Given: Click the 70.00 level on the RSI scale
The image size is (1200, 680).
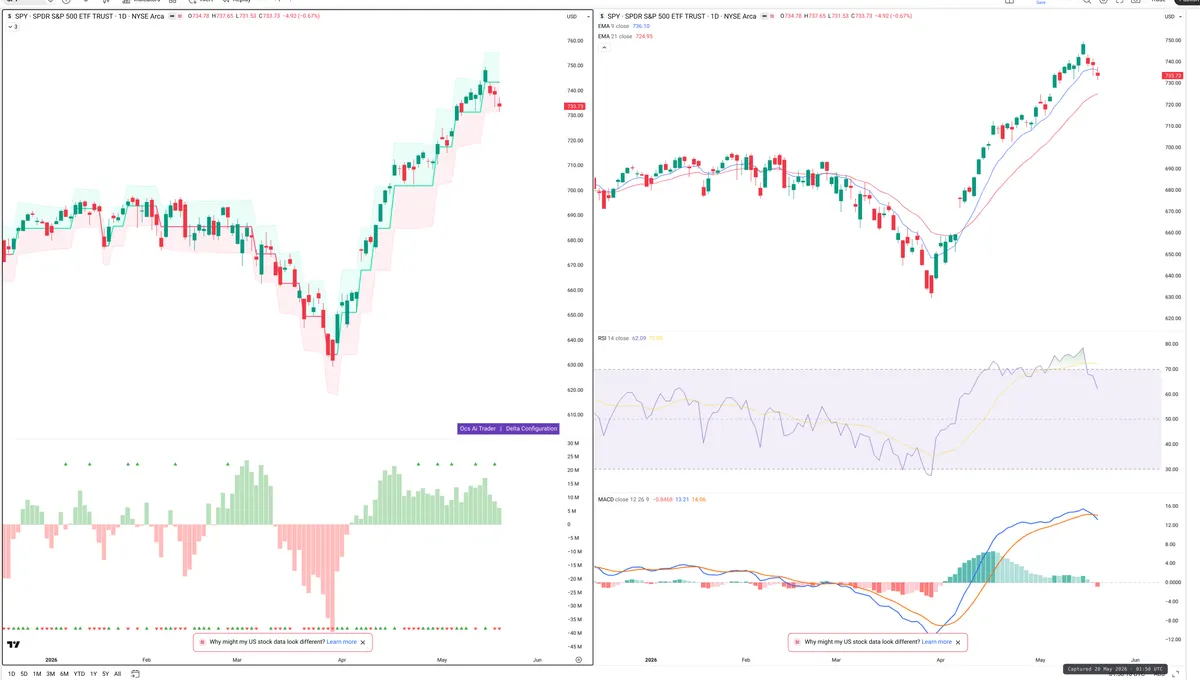Looking at the screenshot, I should 1172,369.
